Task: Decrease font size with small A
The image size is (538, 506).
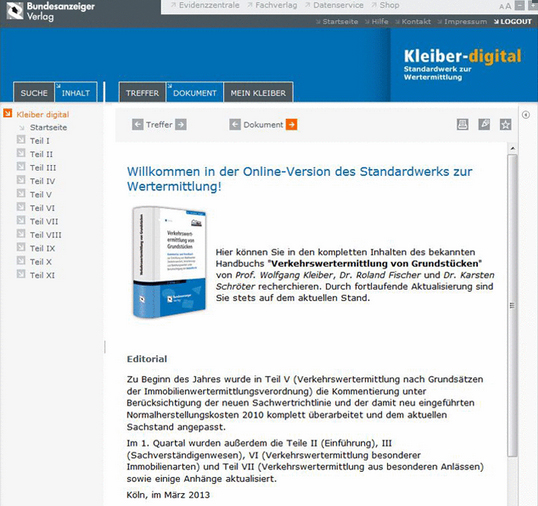Action: click(x=501, y=7)
